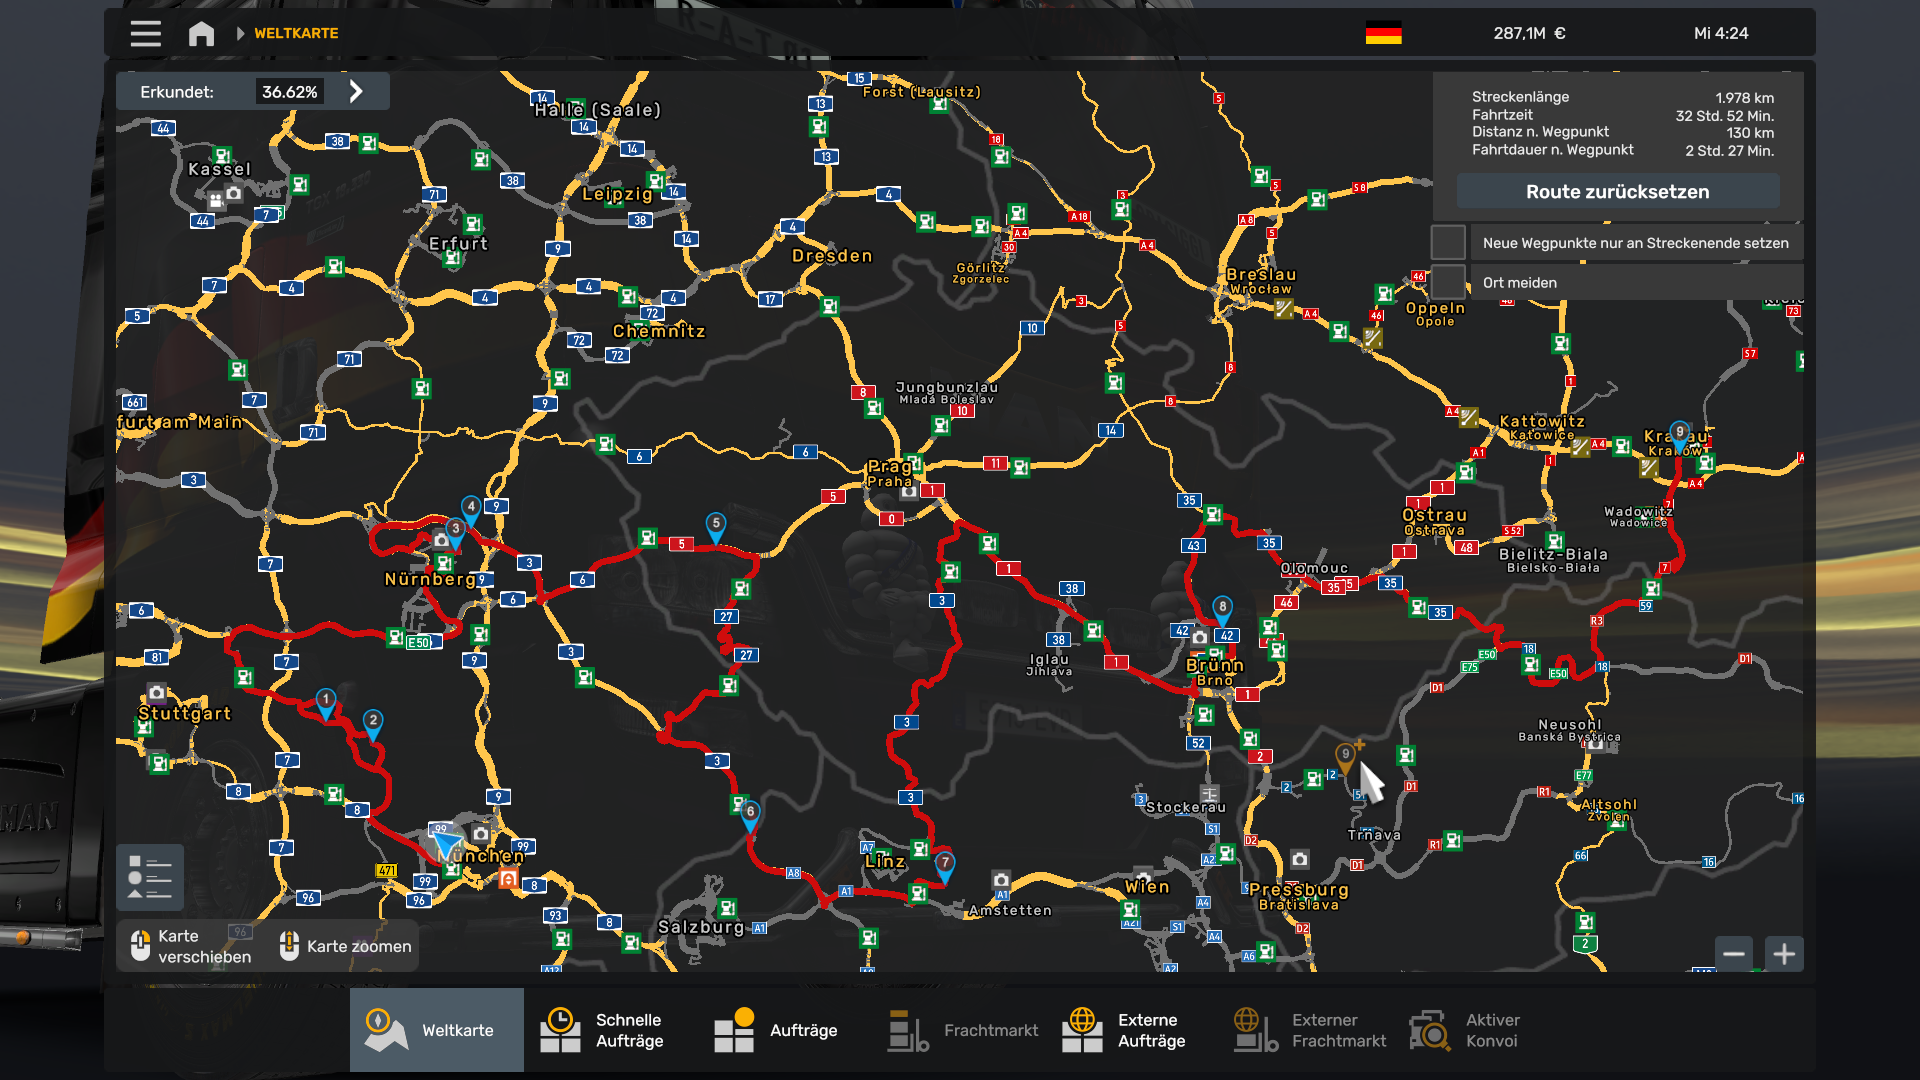The width and height of the screenshot is (1920, 1080).
Task: Select waypoint marker 5 on the map
Action: coord(716,525)
